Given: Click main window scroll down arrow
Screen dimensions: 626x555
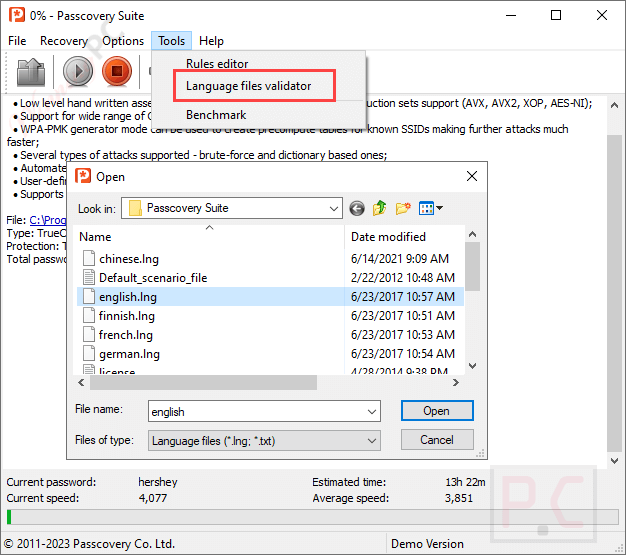Looking at the screenshot, I should click(614, 460).
